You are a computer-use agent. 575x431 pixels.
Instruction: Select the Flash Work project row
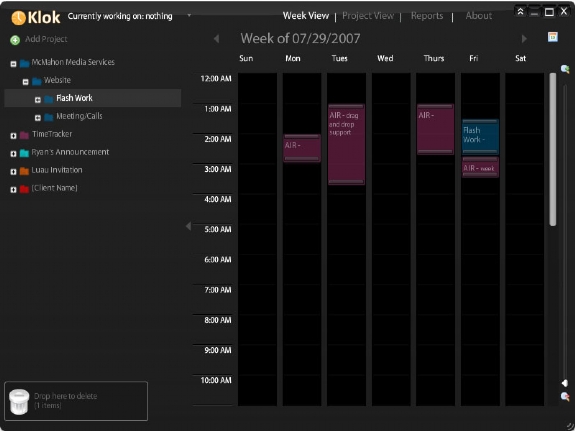tap(93, 98)
